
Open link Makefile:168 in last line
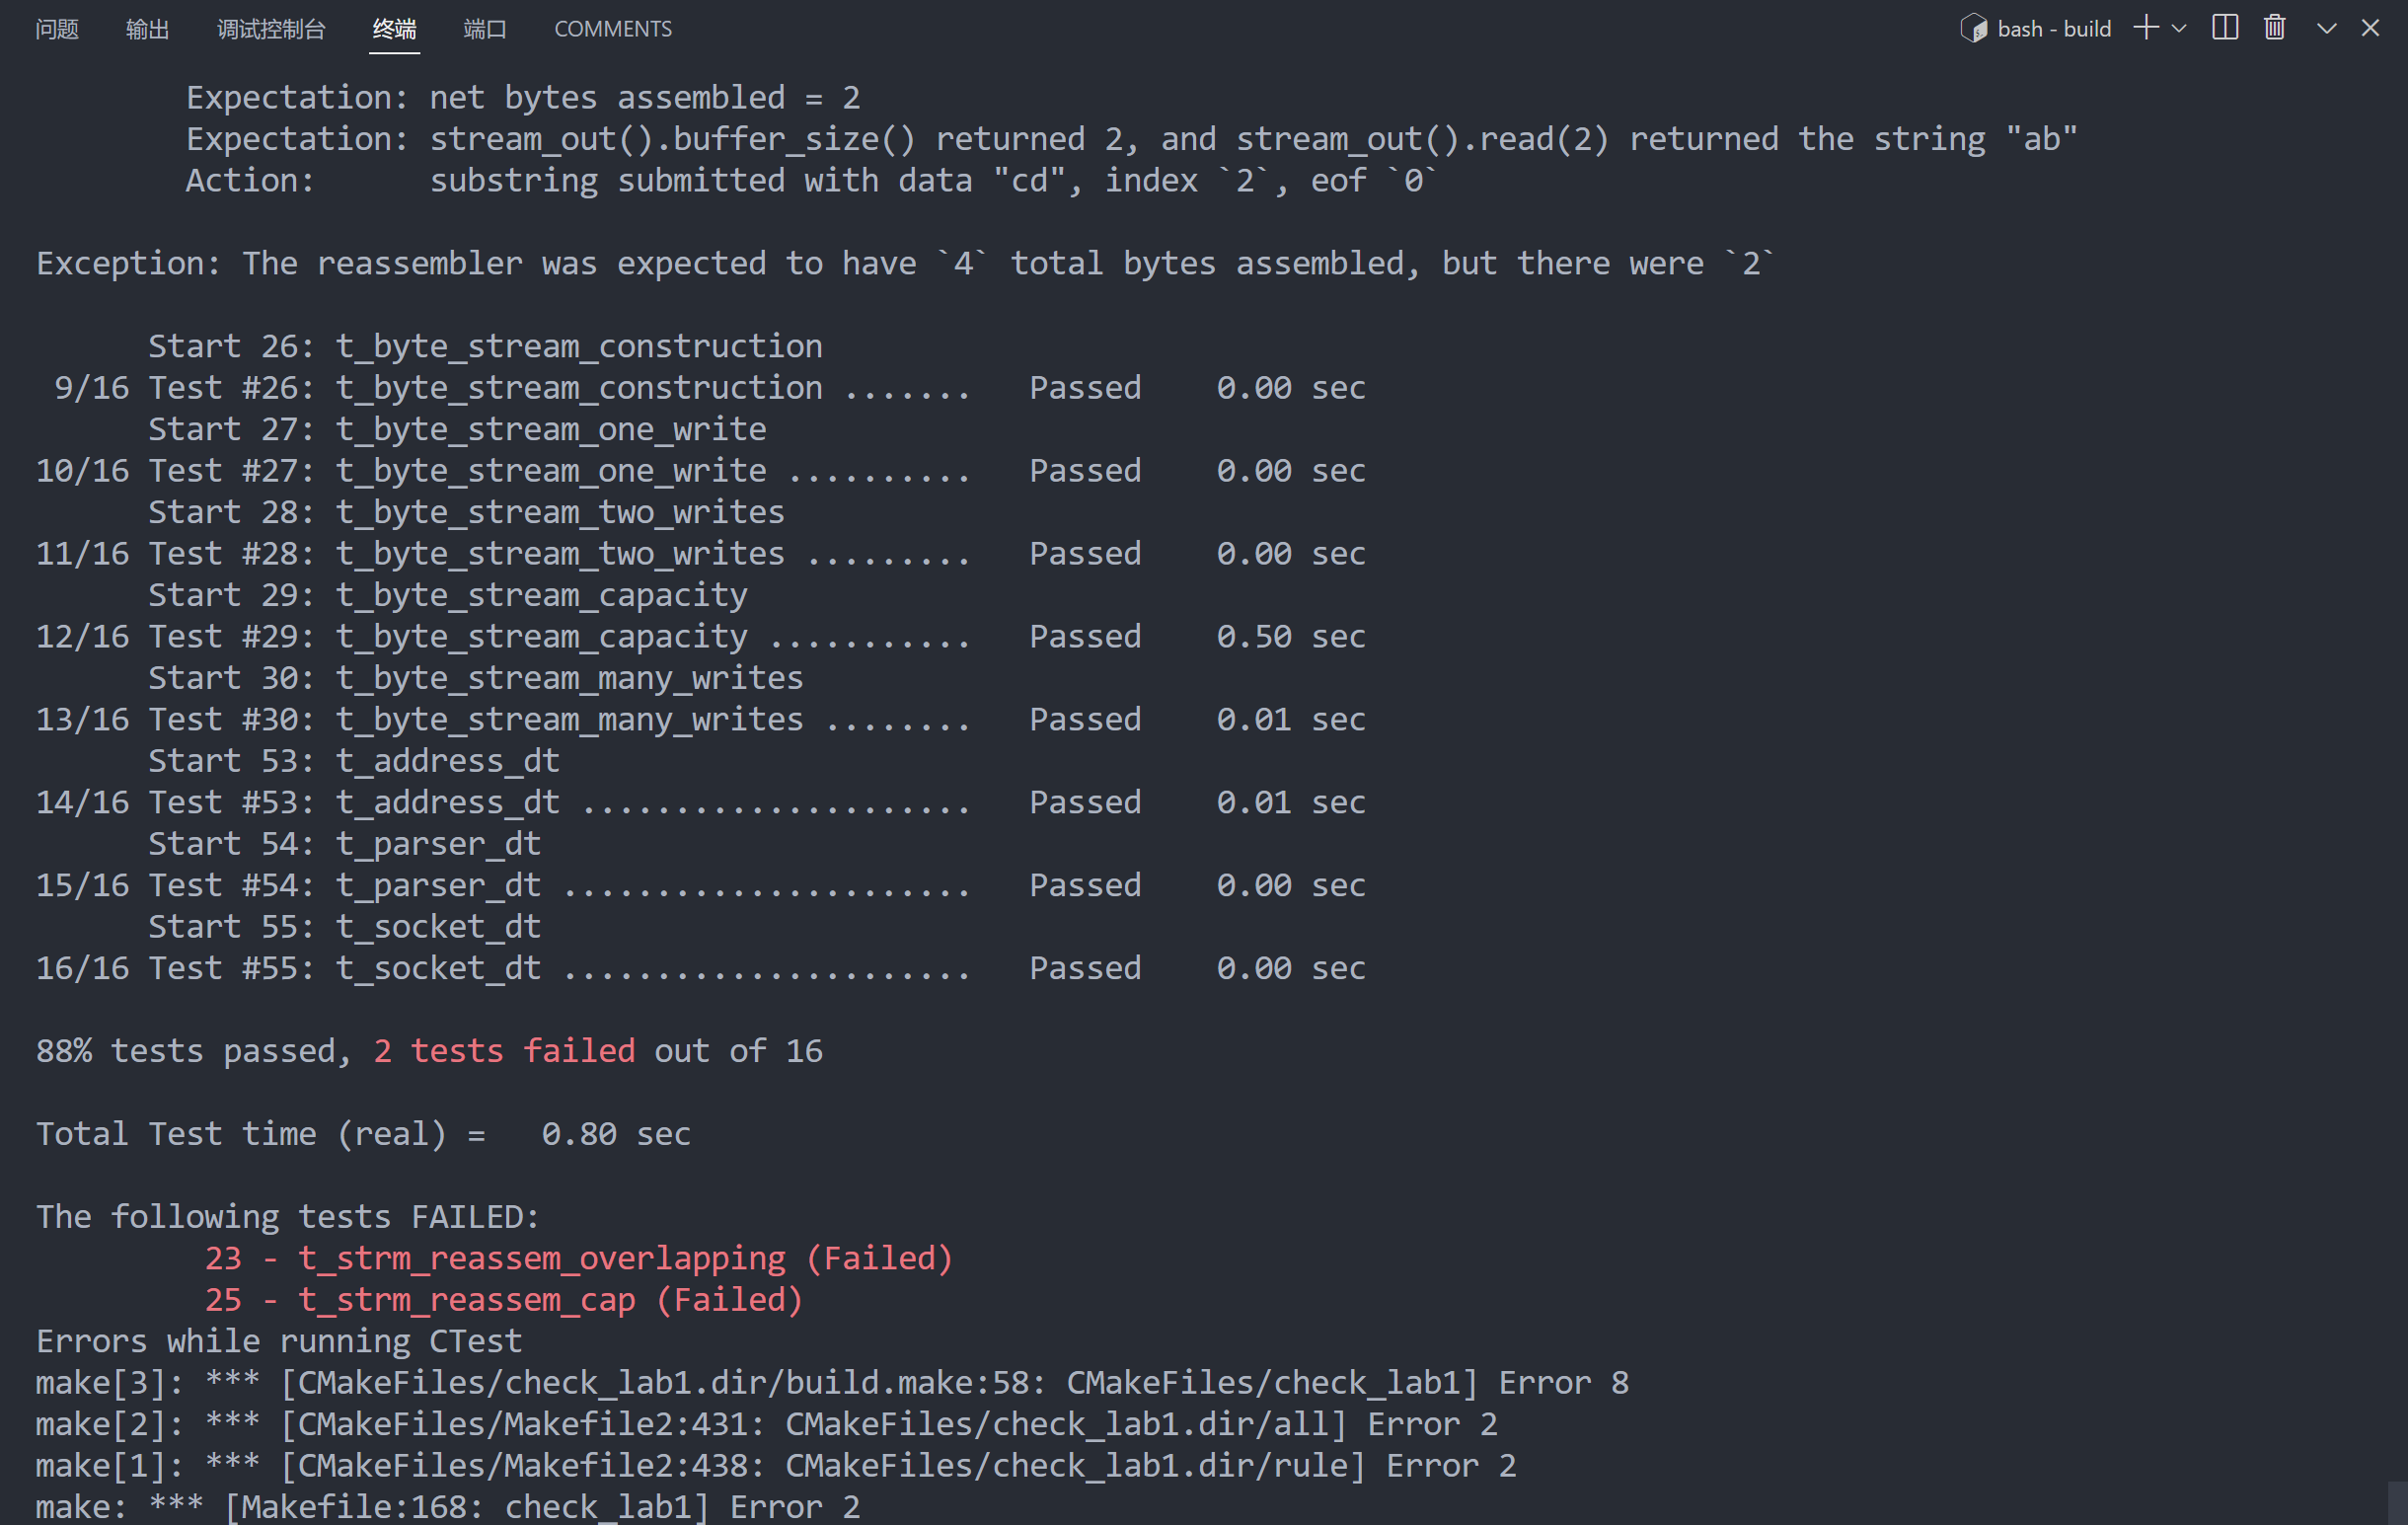coord(353,1507)
